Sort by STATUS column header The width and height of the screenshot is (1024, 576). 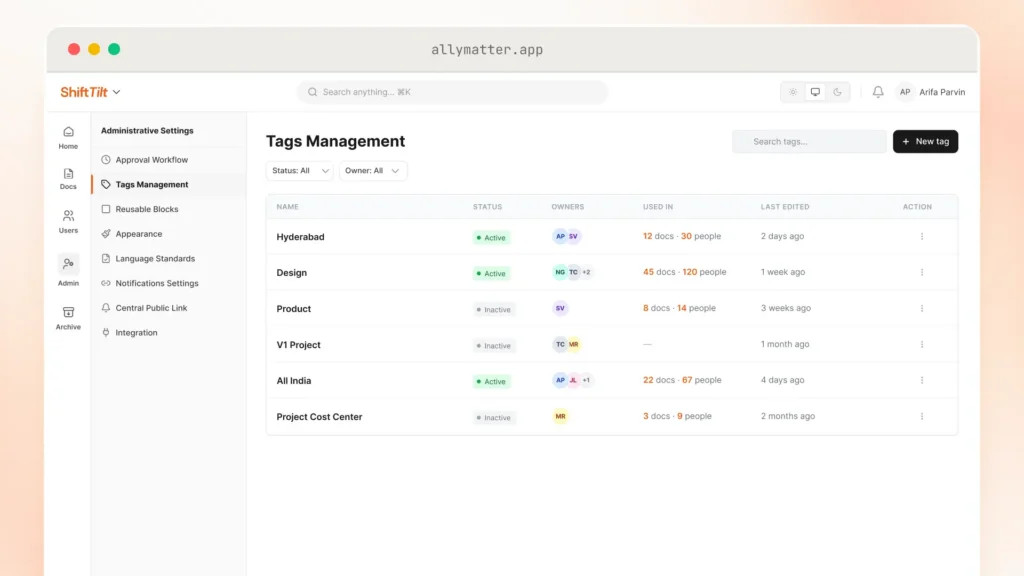[487, 207]
